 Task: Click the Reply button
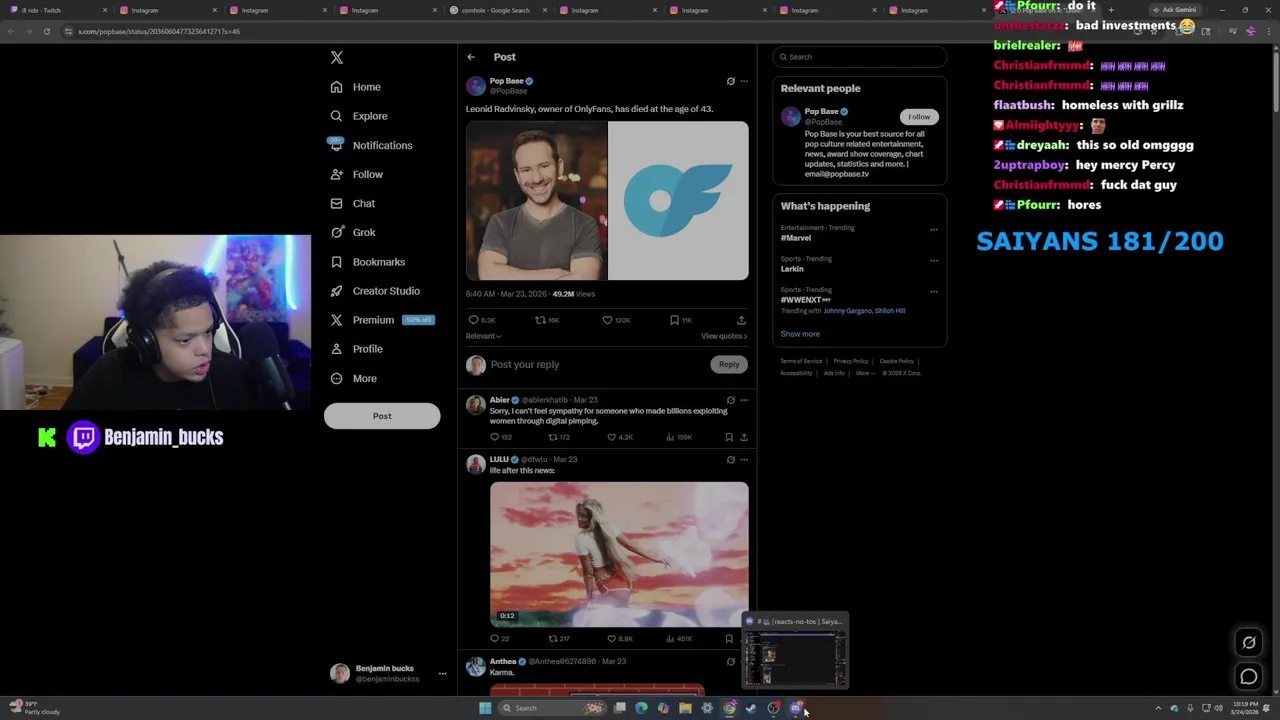(x=729, y=365)
